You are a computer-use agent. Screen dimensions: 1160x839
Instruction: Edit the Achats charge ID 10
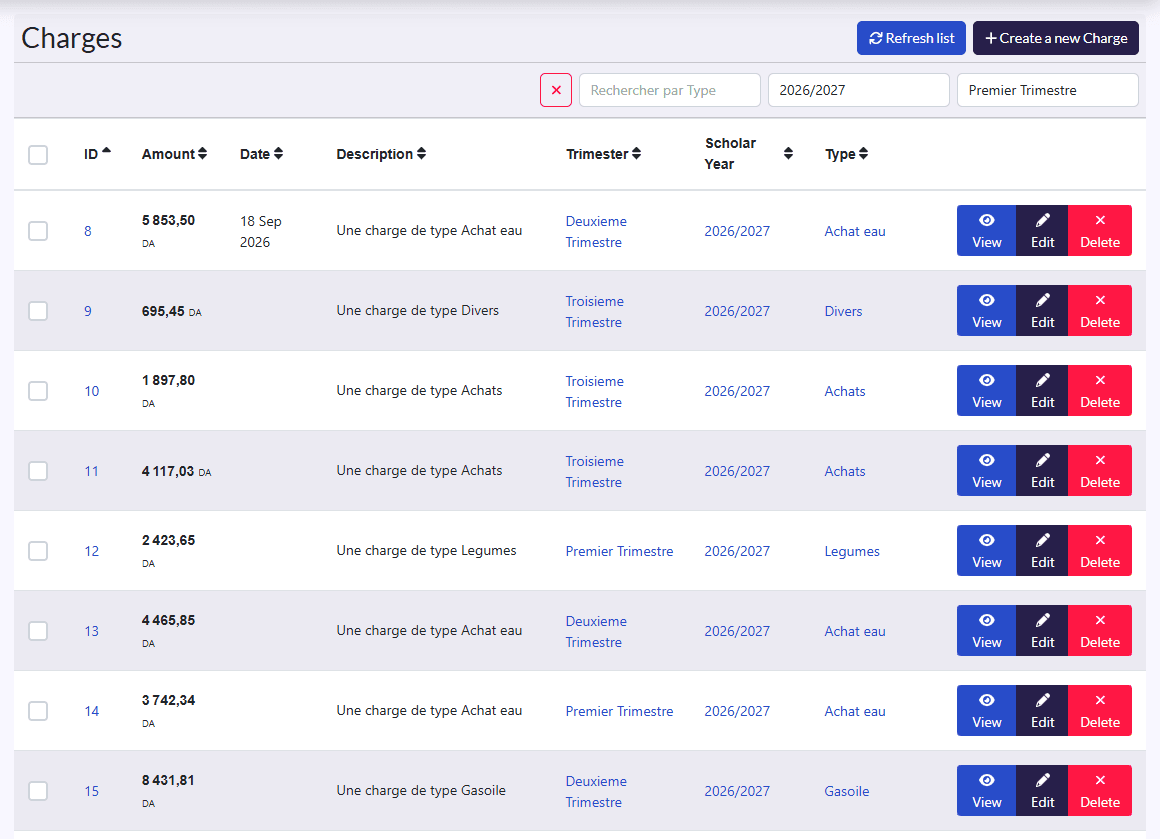[x=1042, y=391]
